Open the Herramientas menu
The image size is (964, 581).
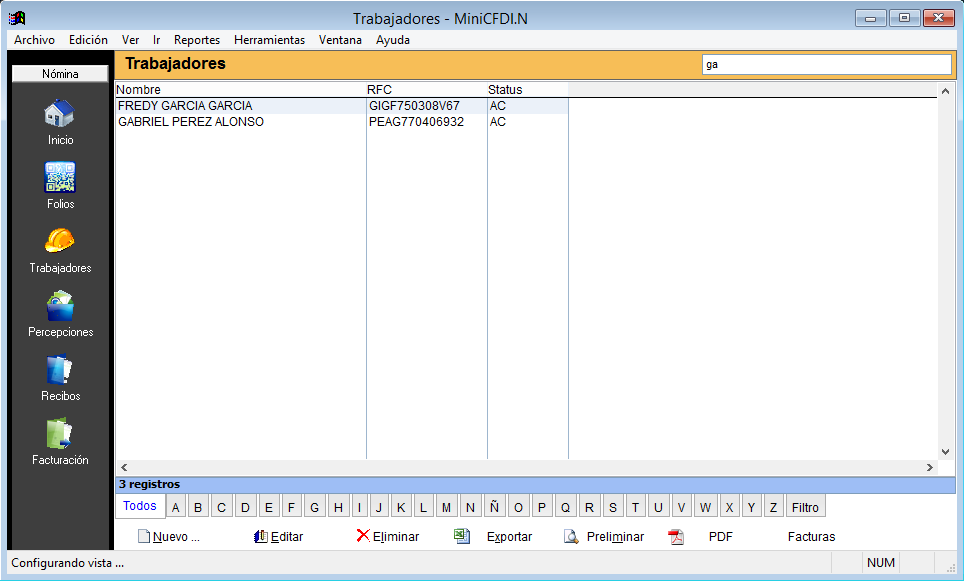coord(269,40)
